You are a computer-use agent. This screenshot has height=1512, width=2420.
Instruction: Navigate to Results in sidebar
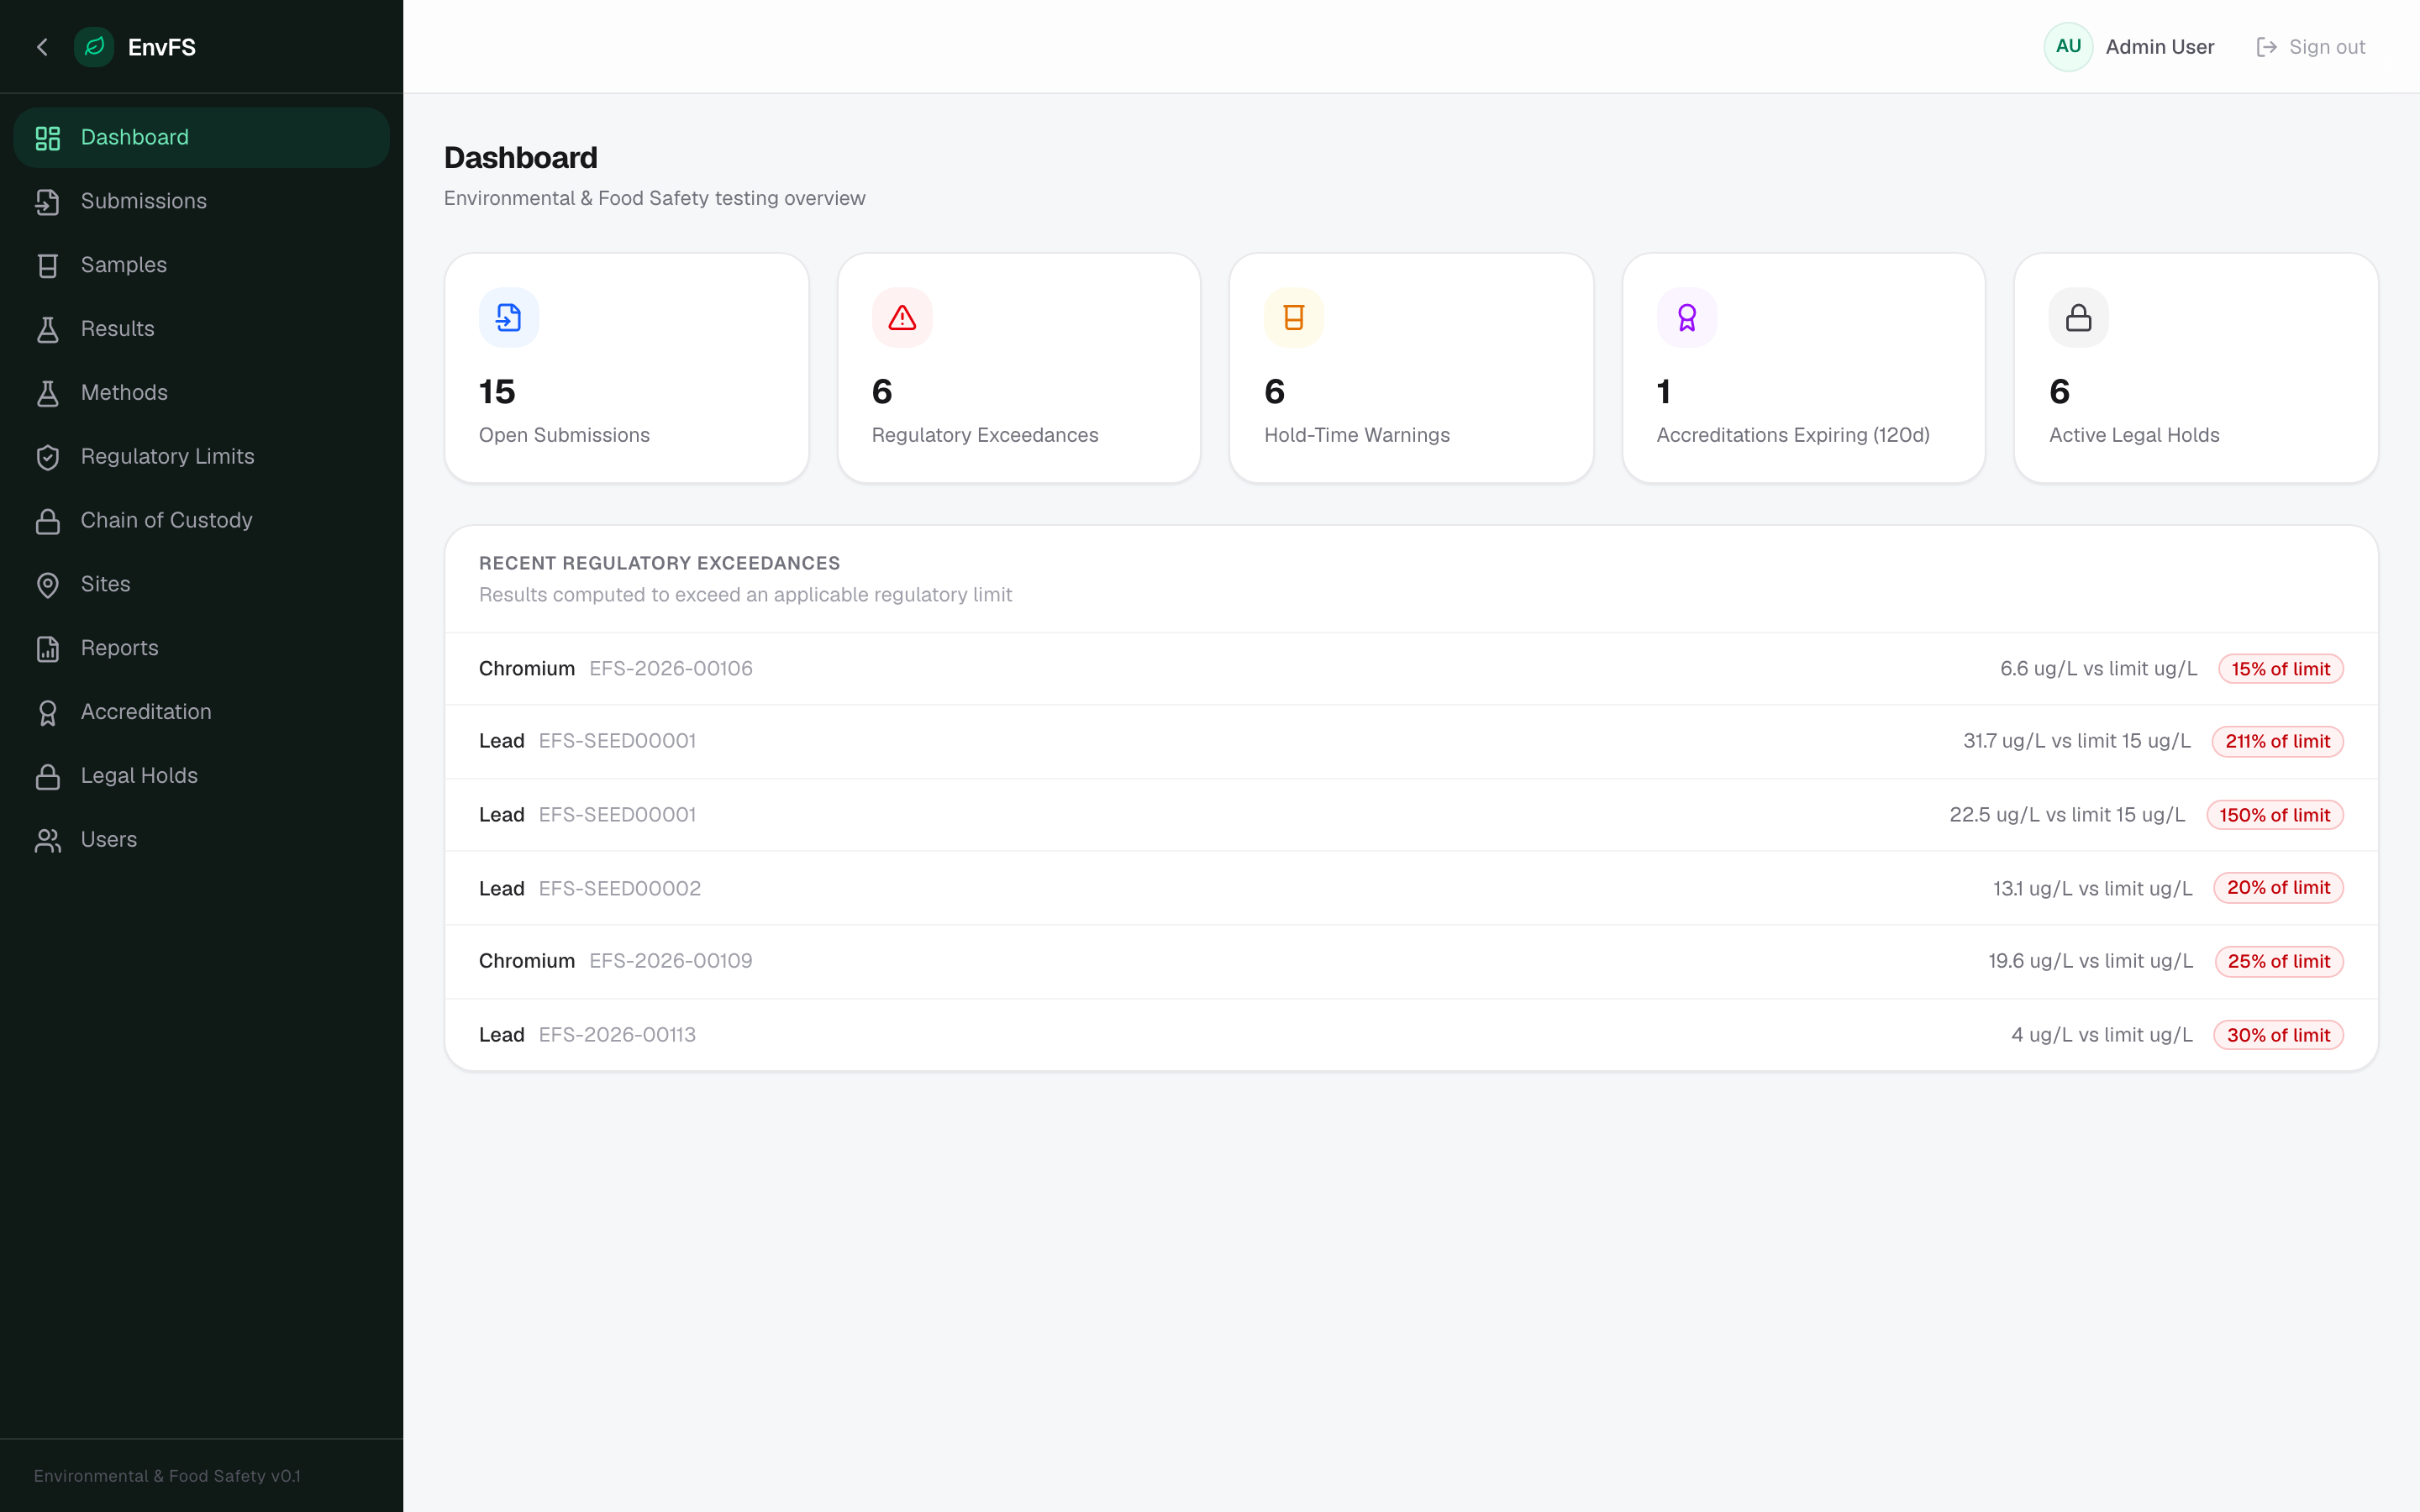[201, 330]
